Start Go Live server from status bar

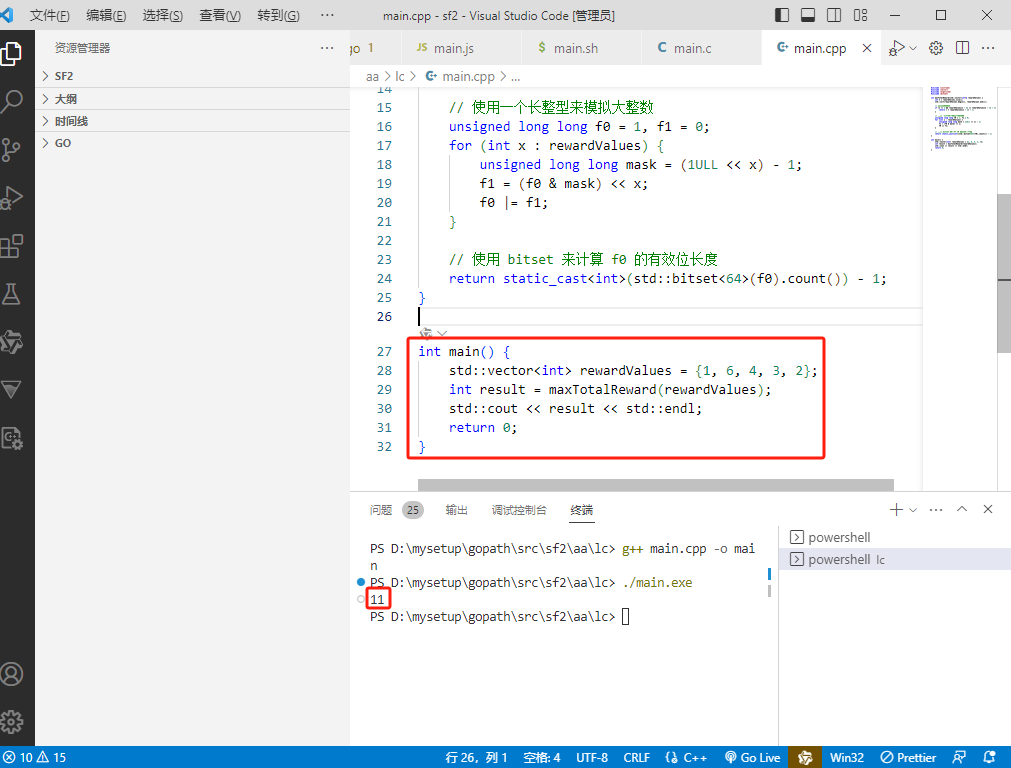point(752,757)
